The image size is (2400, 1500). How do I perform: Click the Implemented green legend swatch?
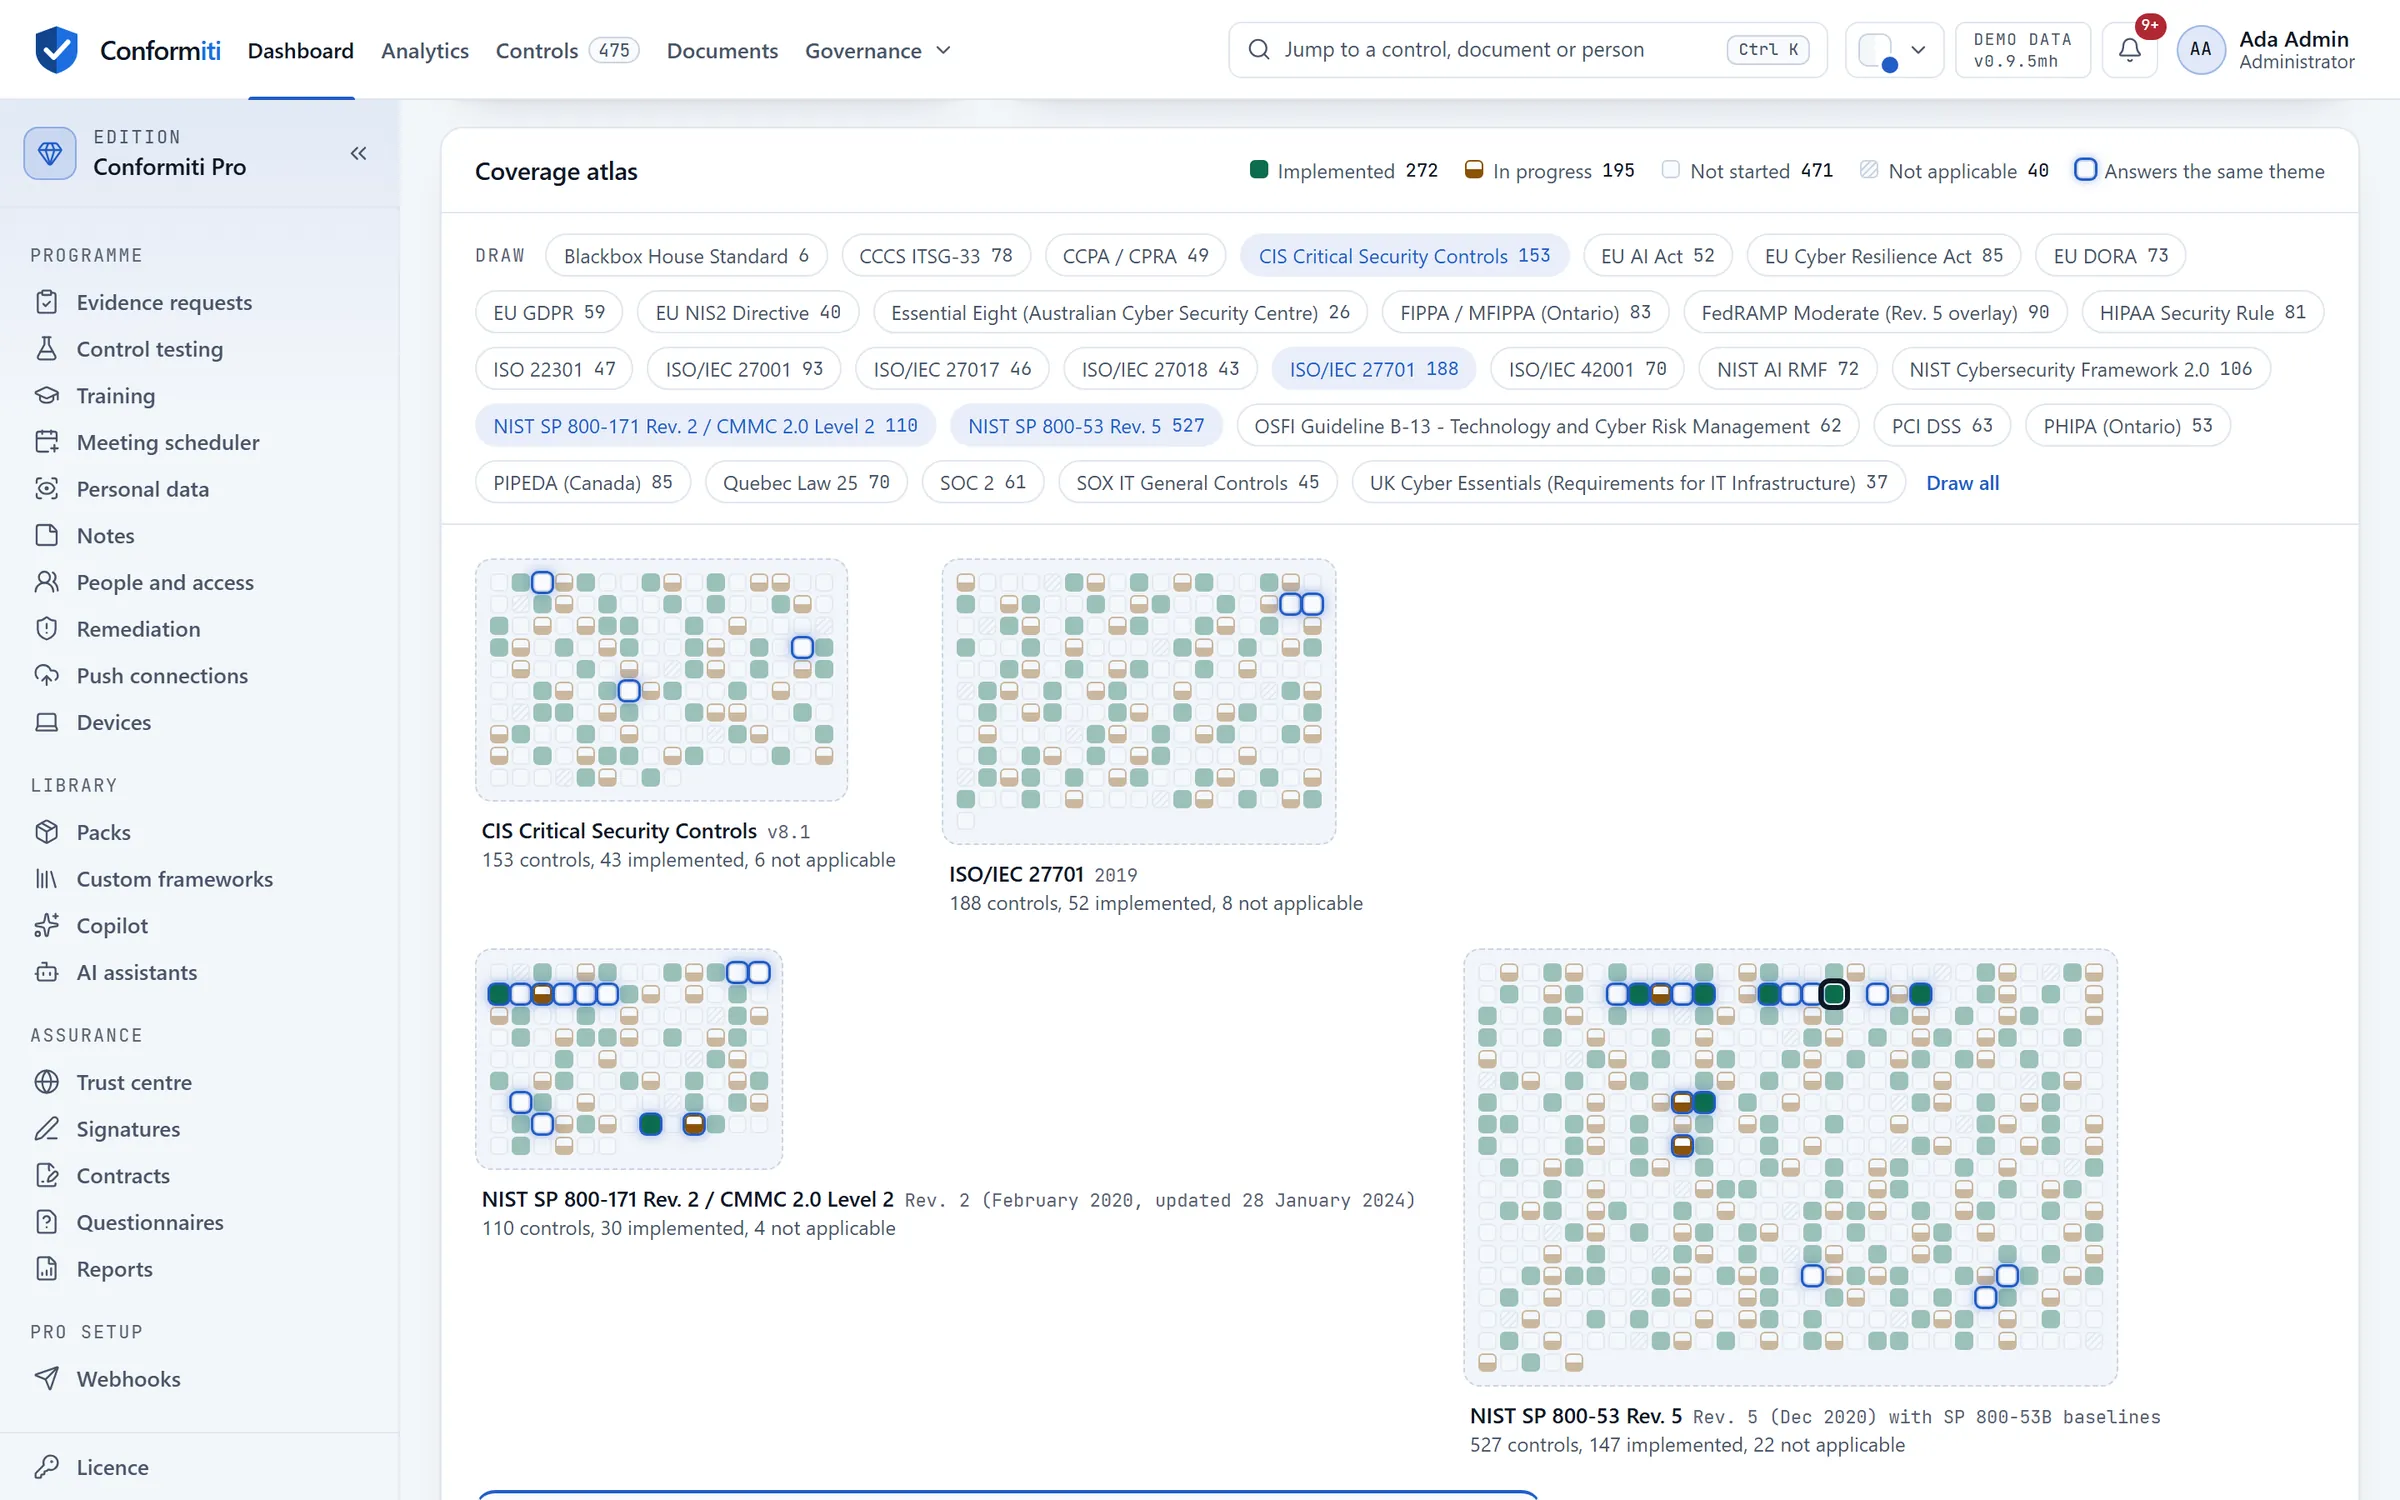click(1259, 170)
